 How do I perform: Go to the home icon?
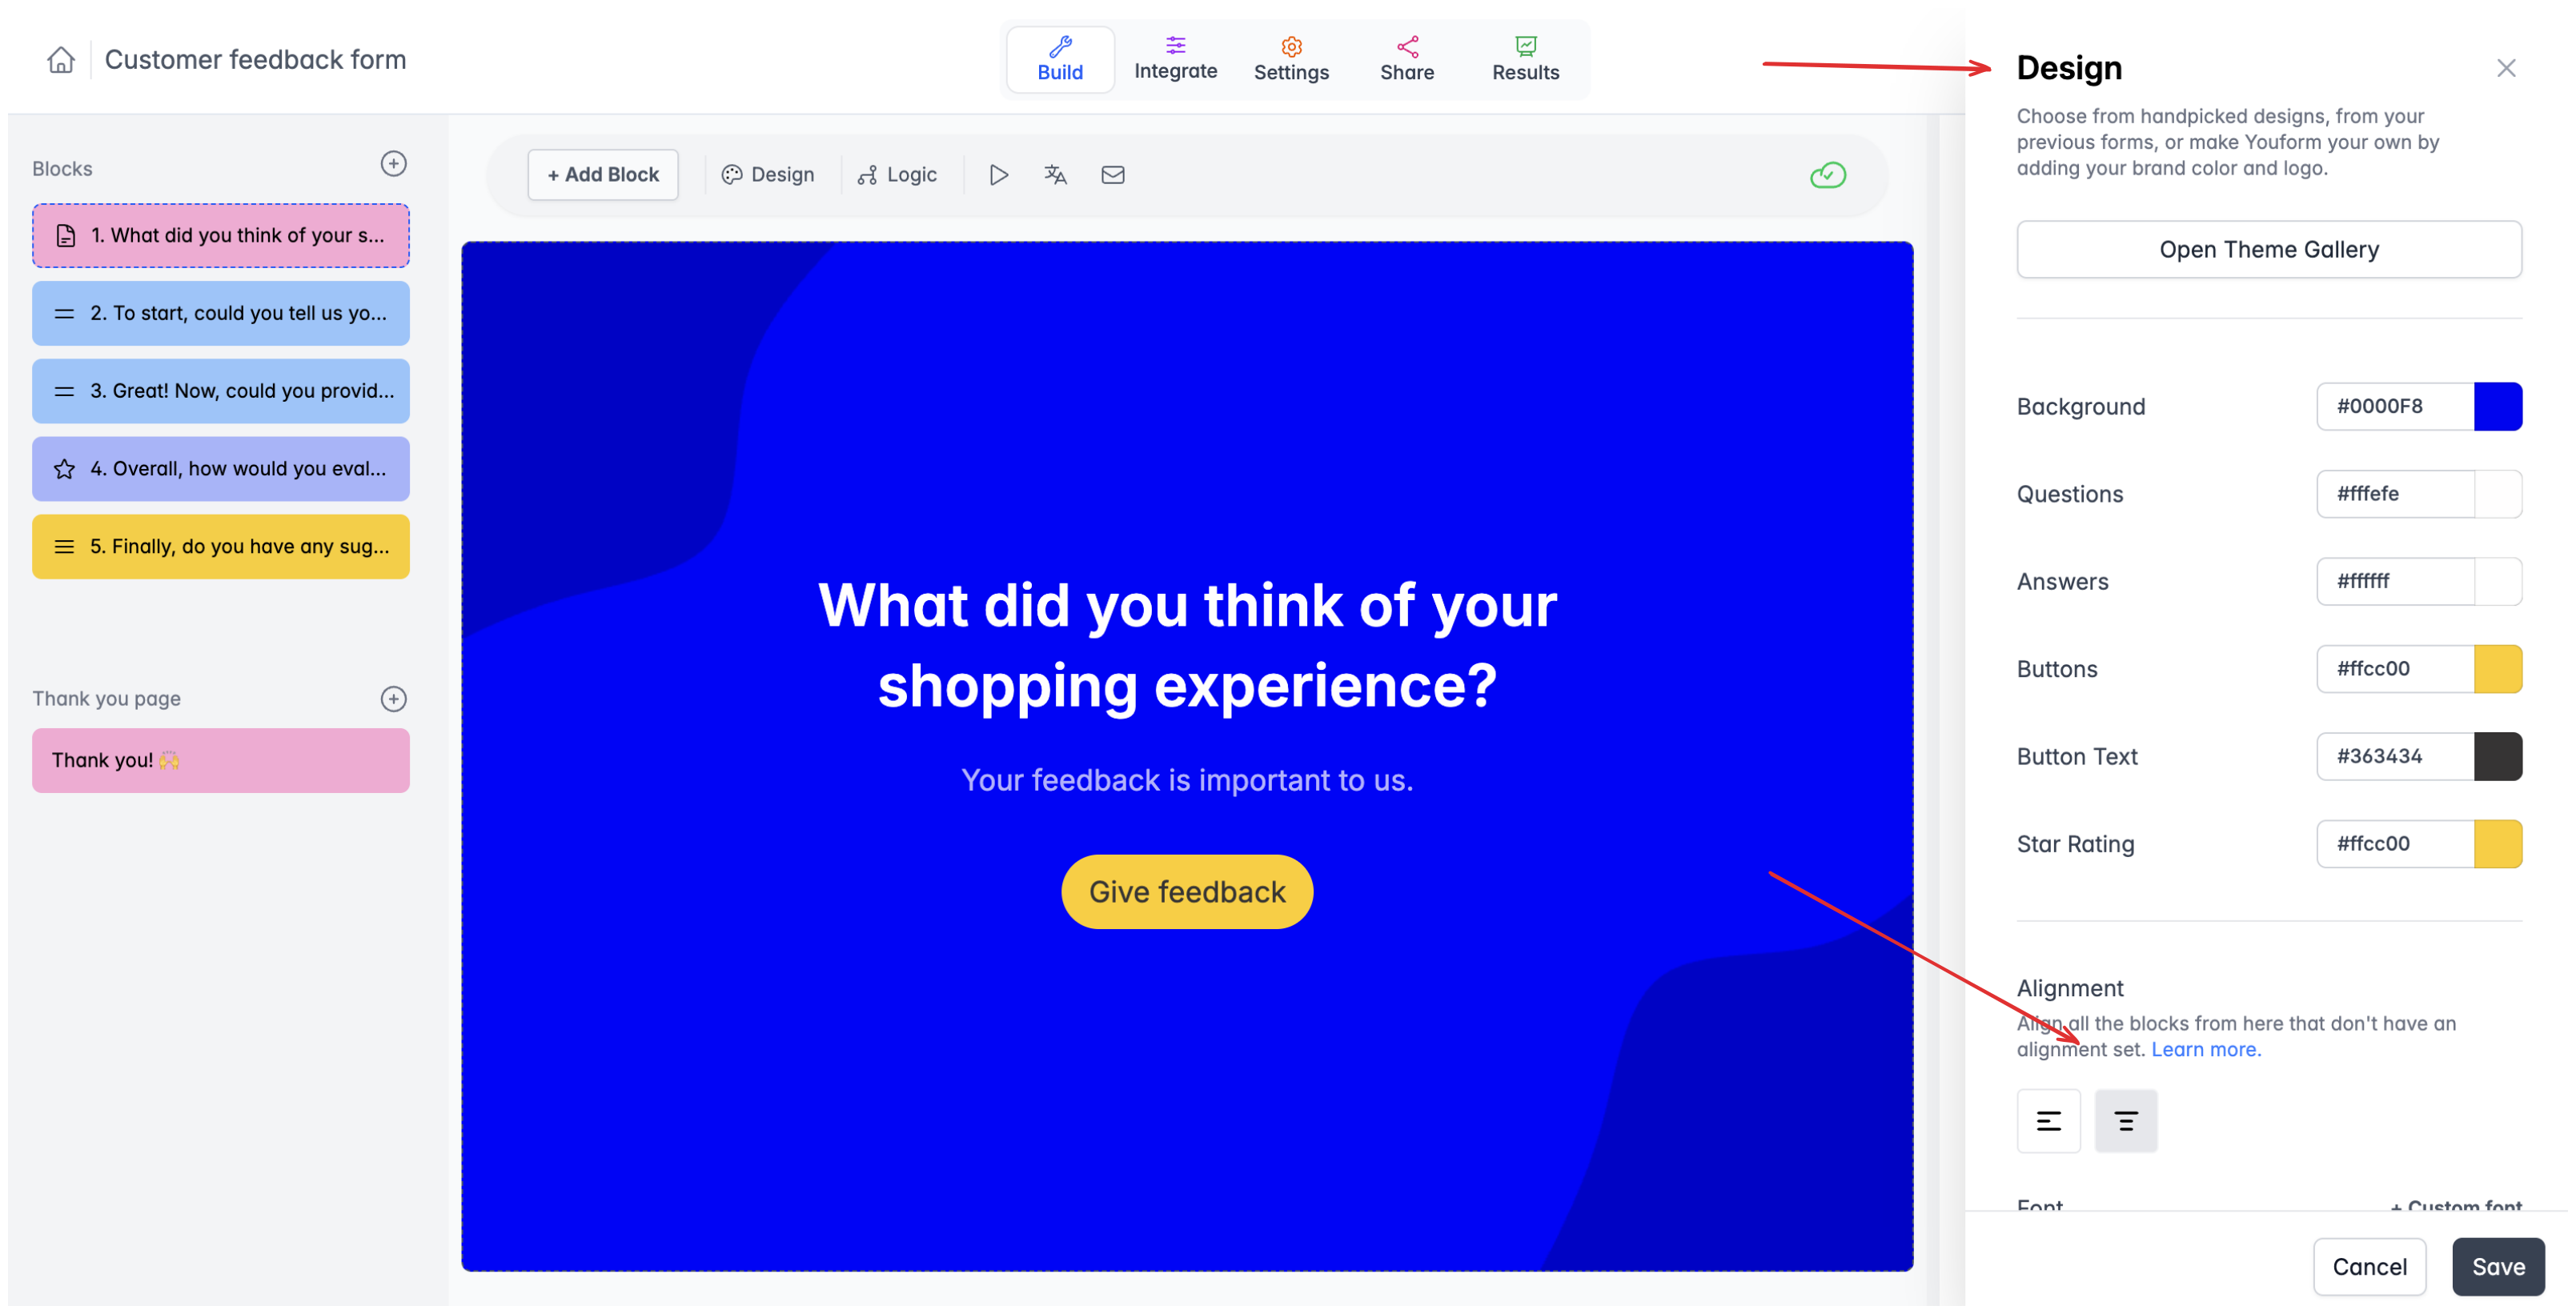61,60
